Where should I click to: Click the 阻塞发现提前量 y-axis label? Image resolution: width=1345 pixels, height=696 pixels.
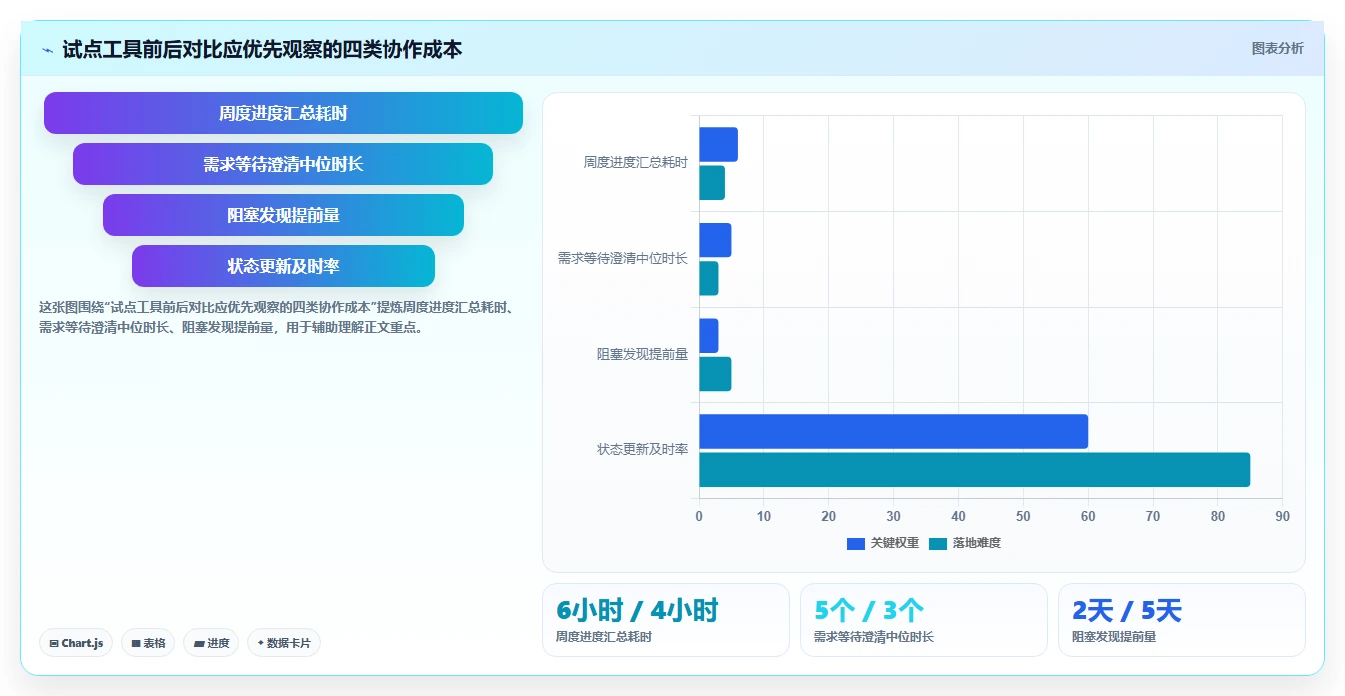(642, 354)
